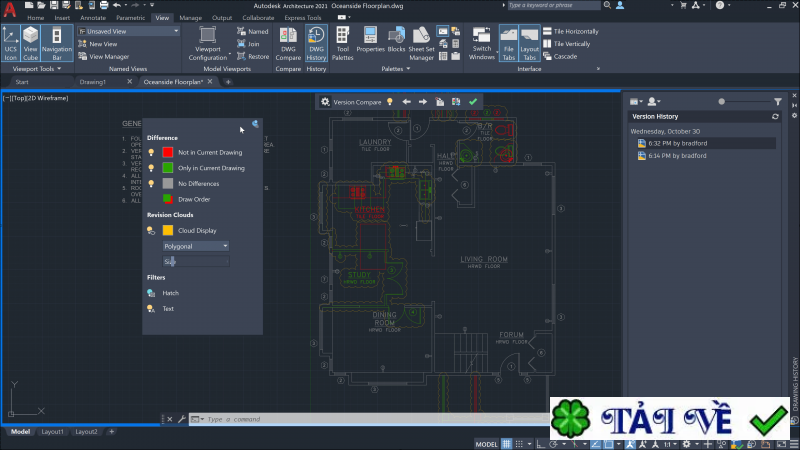
Task: Toggle the Hatch filter
Action: (150, 293)
